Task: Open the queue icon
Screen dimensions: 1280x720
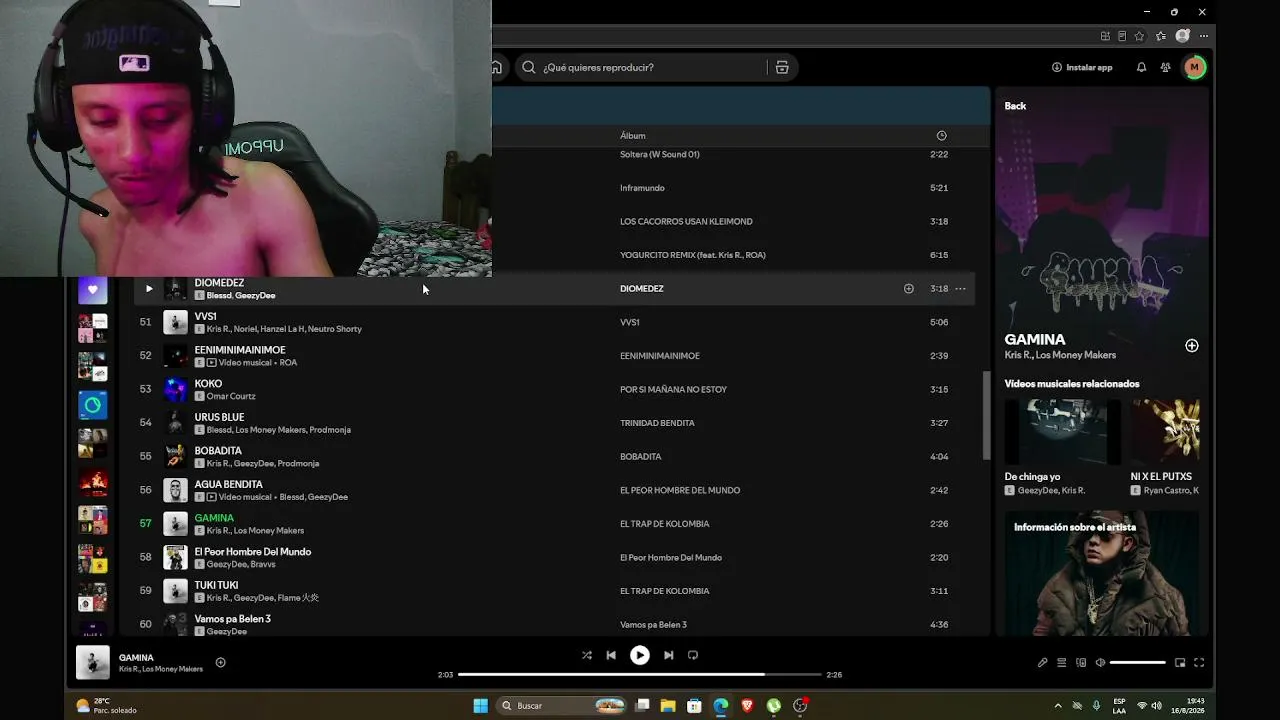Action: point(1062,662)
